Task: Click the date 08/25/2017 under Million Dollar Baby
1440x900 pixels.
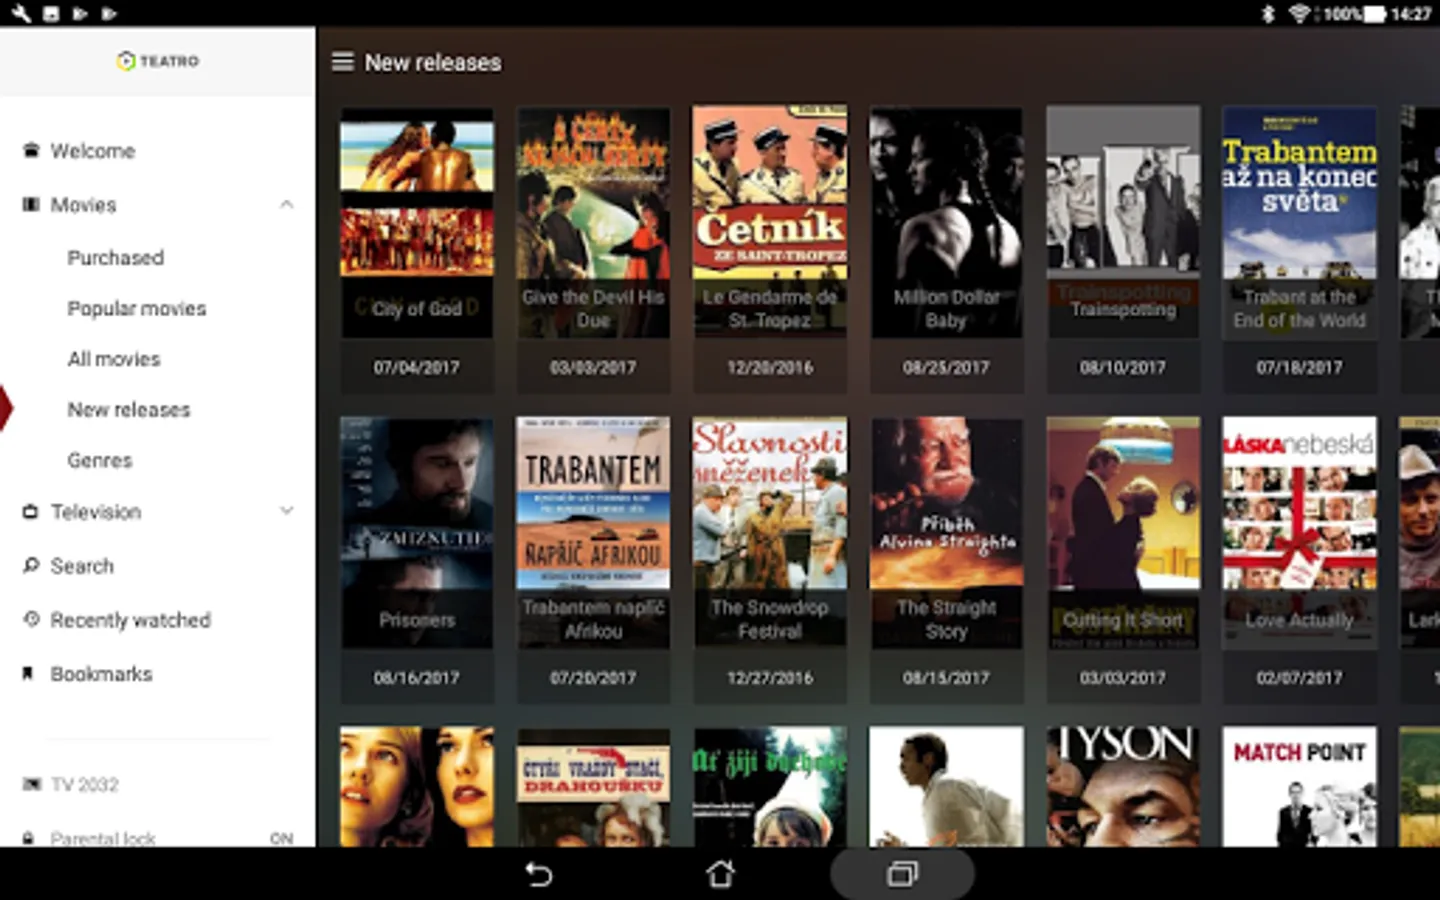Action: point(946,367)
